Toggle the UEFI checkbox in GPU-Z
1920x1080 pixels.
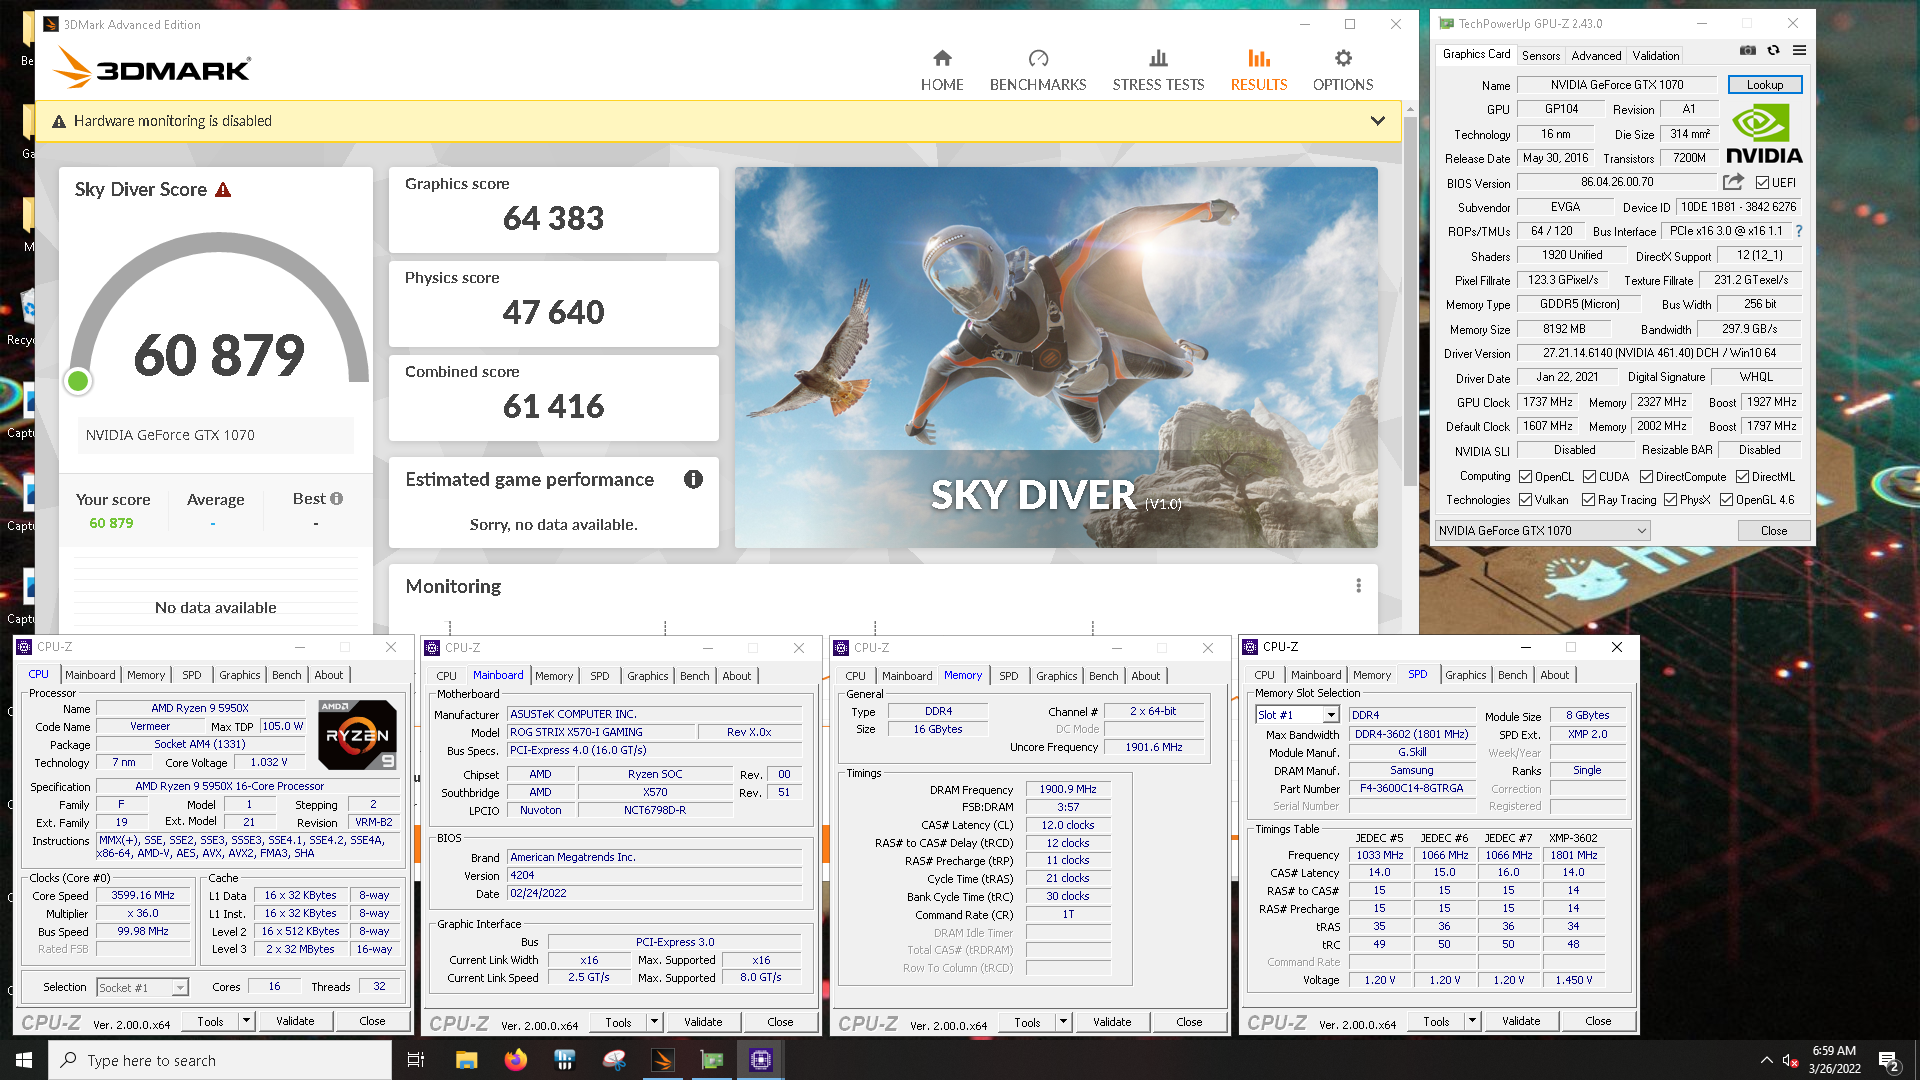1762,183
